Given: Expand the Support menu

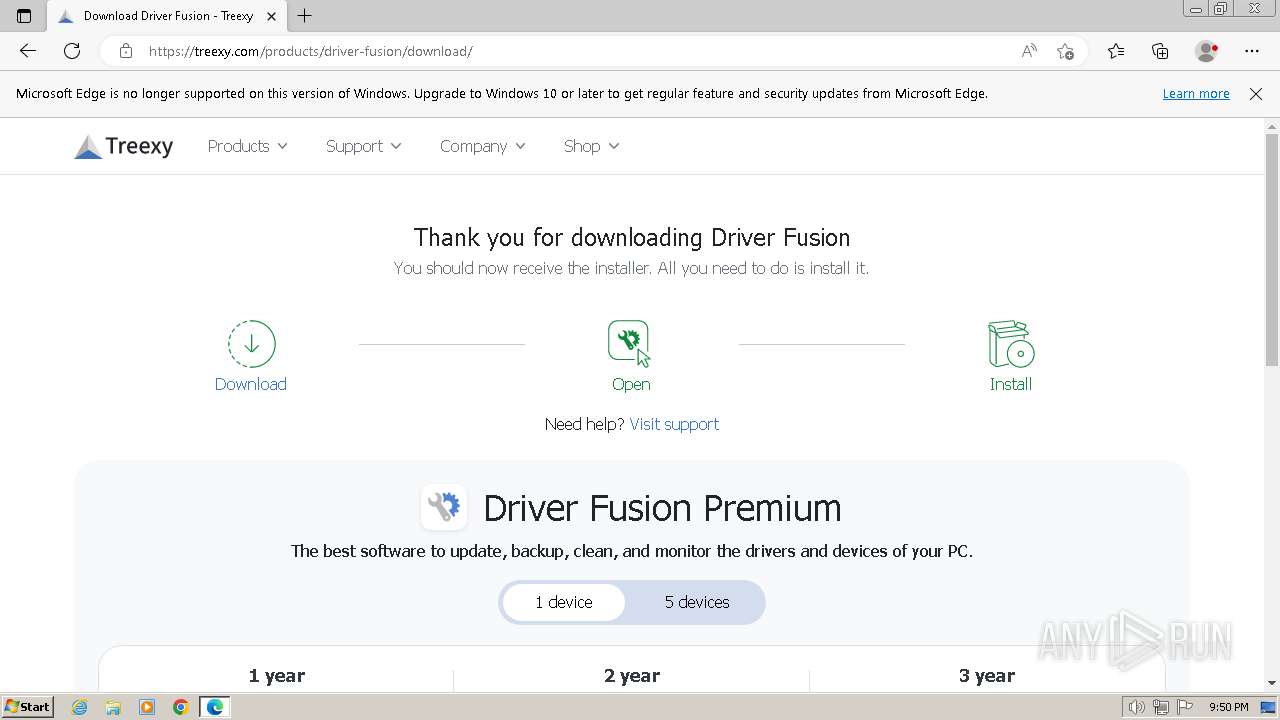Looking at the screenshot, I should pos(364,146).
